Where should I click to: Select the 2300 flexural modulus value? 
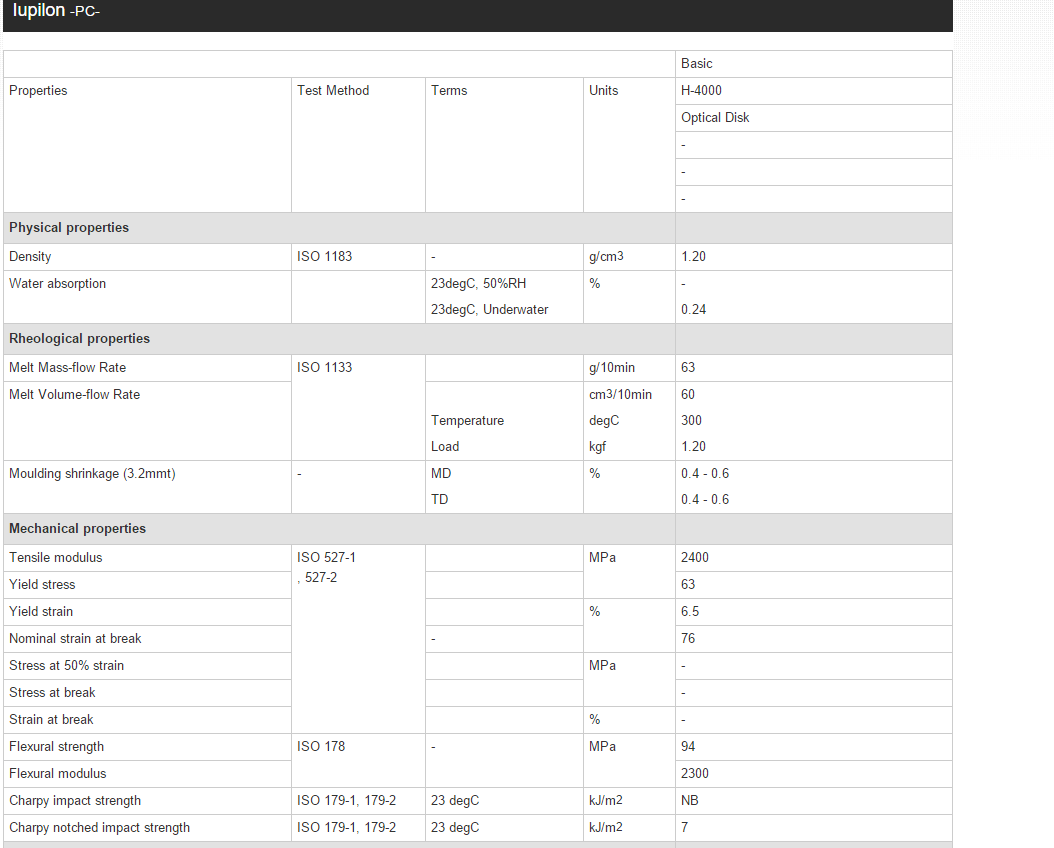[694, 773]
